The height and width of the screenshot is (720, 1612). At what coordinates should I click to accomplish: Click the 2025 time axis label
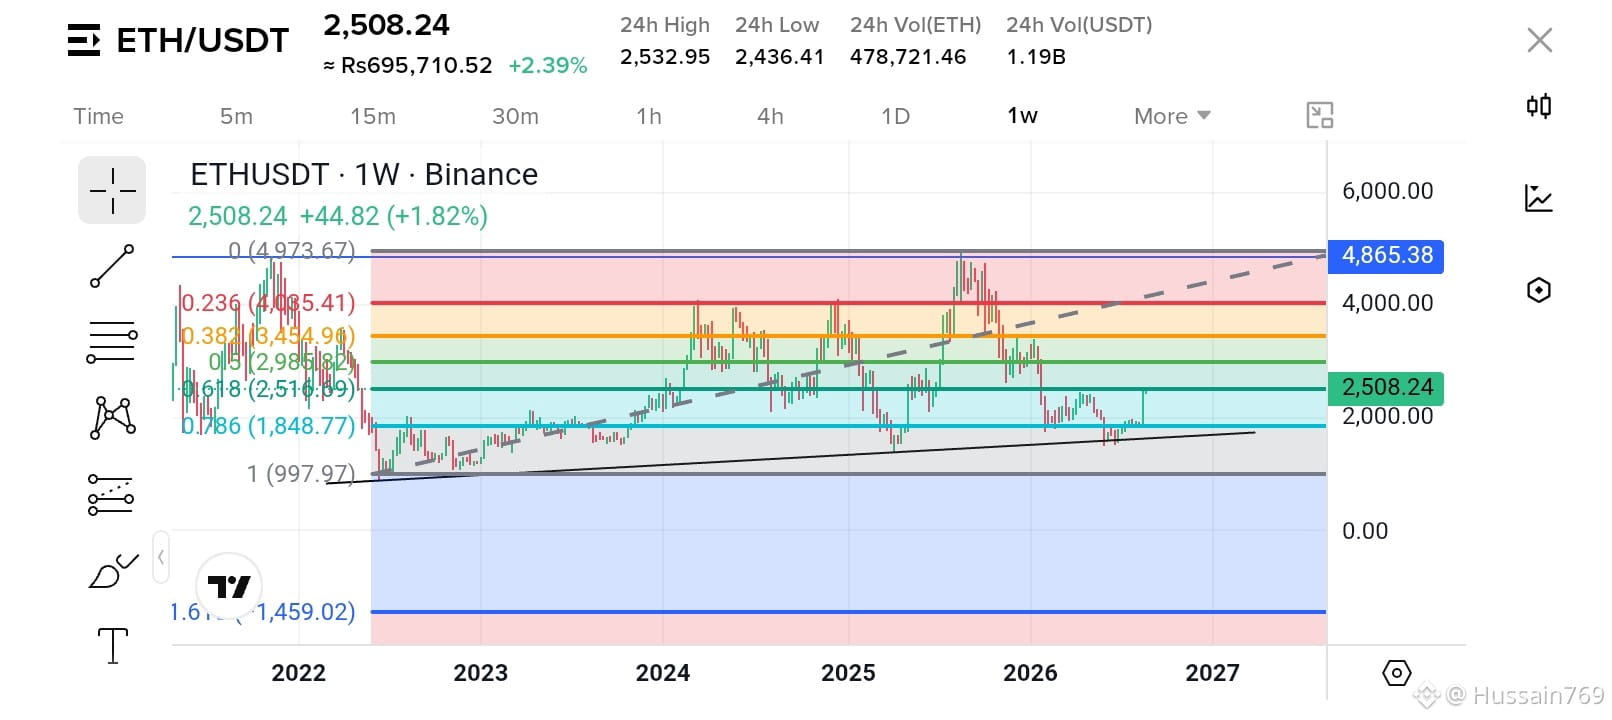point(848,673)
